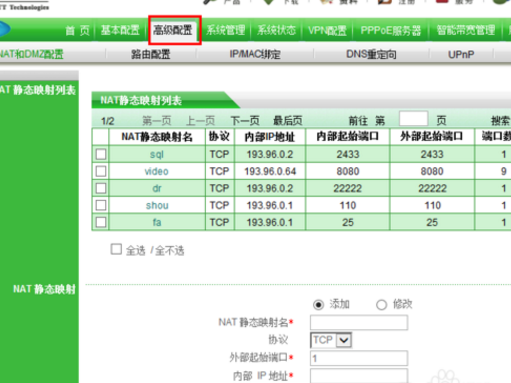
Task: Click internal port 2433 in sql row
Action: point(348,154)
